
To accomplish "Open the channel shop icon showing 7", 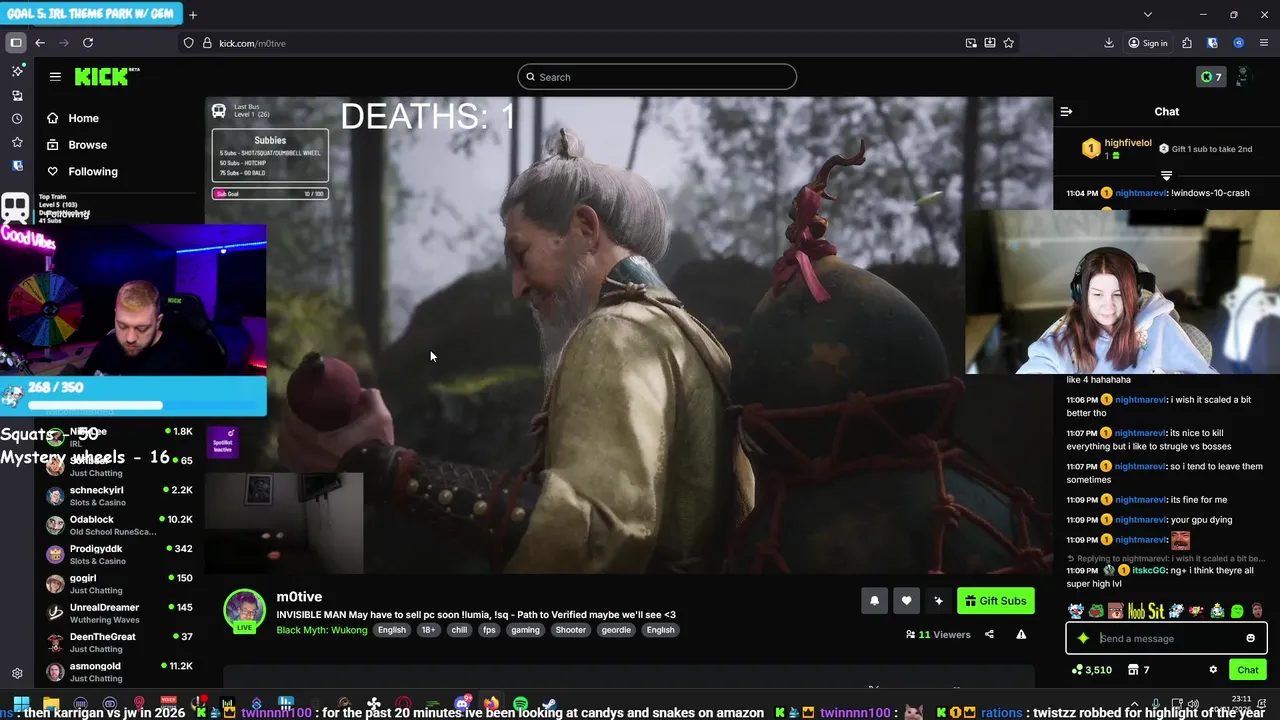I will click(x=1138, y=670).
